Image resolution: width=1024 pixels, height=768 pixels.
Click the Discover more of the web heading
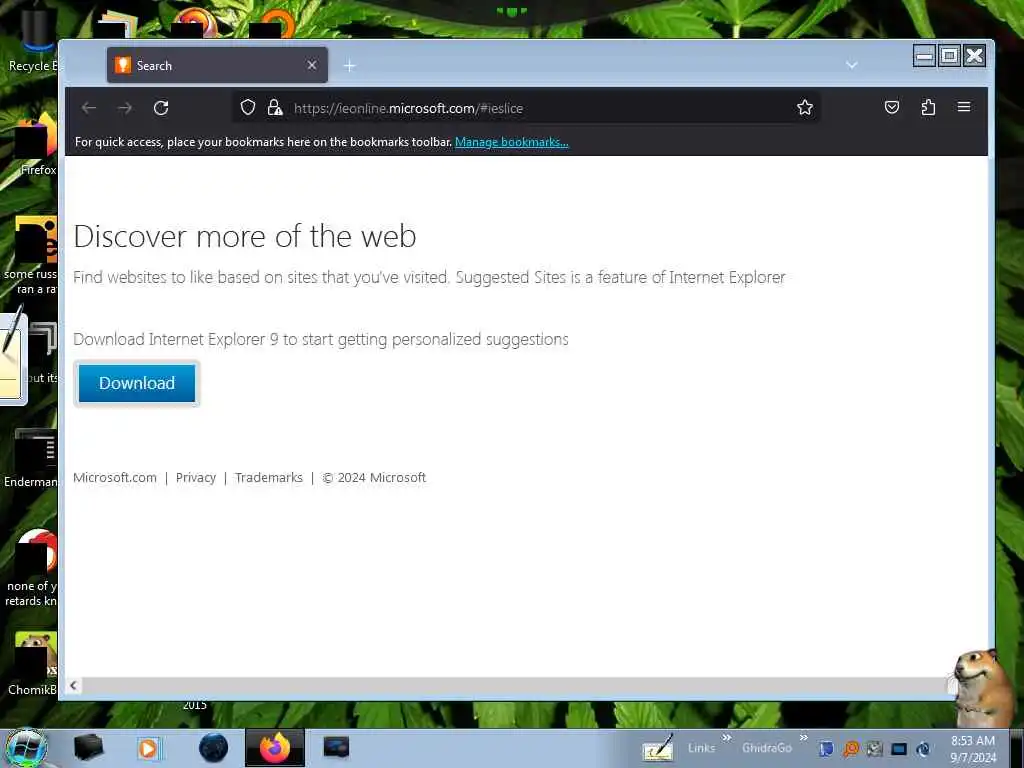point(245,236)
